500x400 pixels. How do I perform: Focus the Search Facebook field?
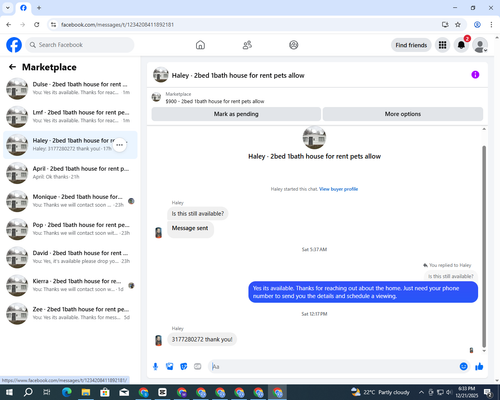pyautogui.click(x=80, y=45)
